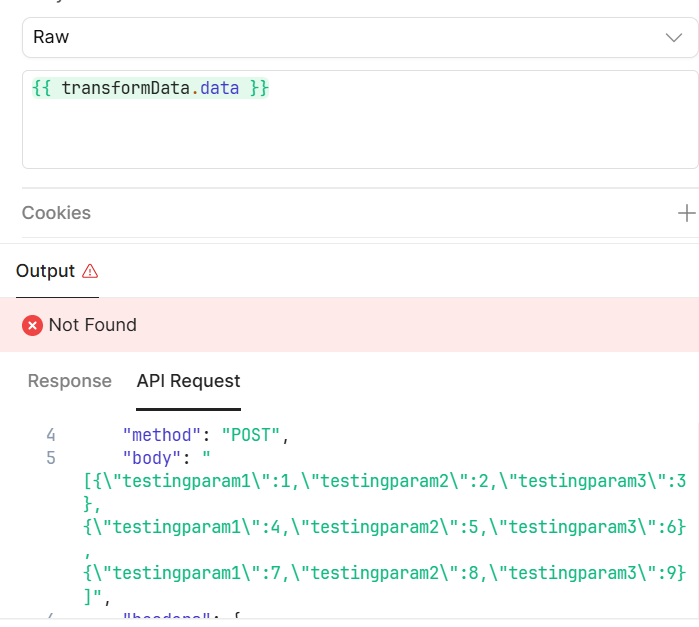Click the "method" key in the request
This screenshot has height=627, width=699.
pyautogui.click(x=165, y=436)
